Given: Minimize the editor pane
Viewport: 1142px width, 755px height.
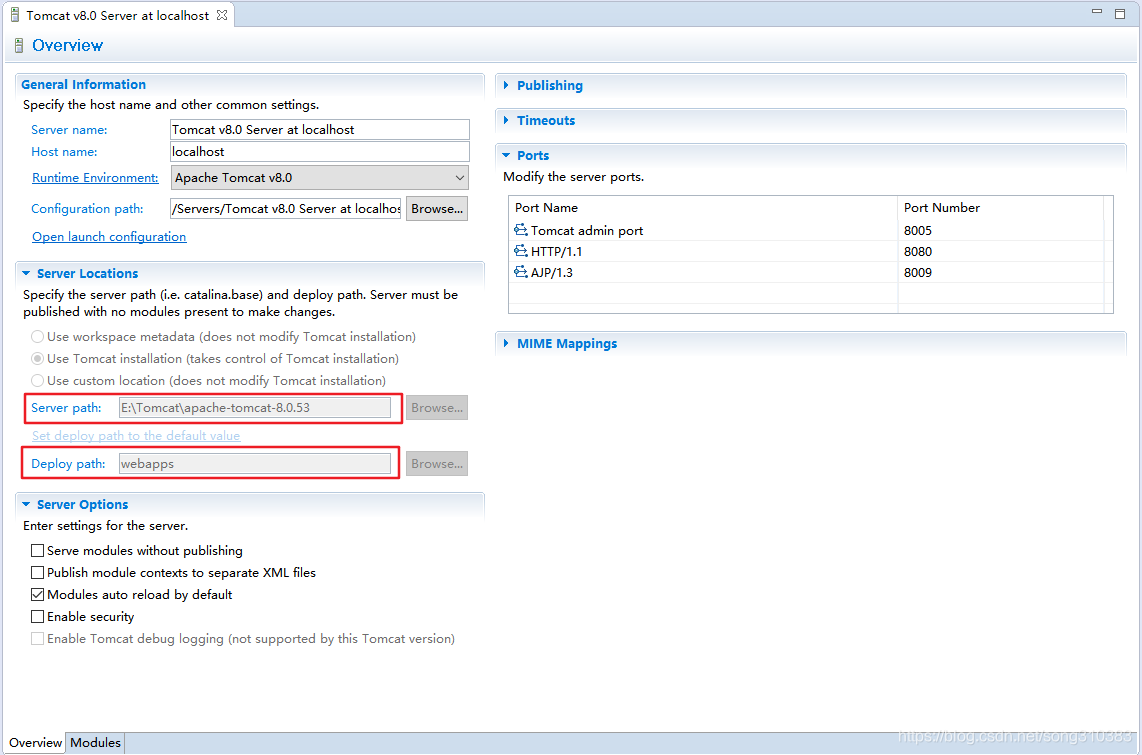Looking at the screenshot, I should [x=1097, y=12].
